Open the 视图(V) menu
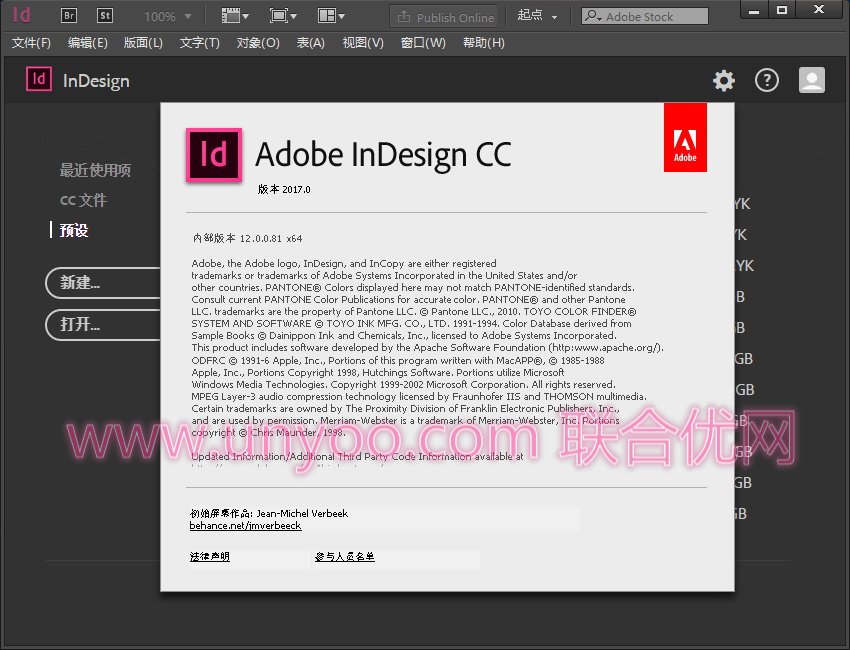This screenshot has width=850, height=650. [363, 43]
